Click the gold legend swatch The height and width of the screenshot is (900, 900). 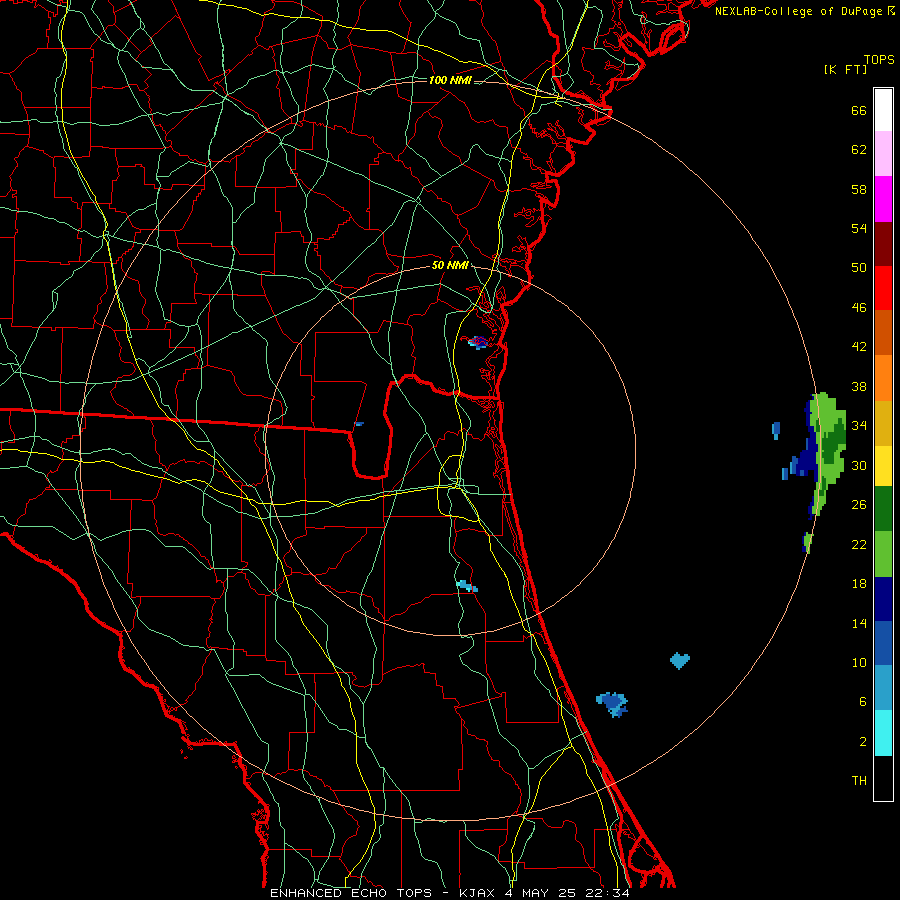click(883, 423)
